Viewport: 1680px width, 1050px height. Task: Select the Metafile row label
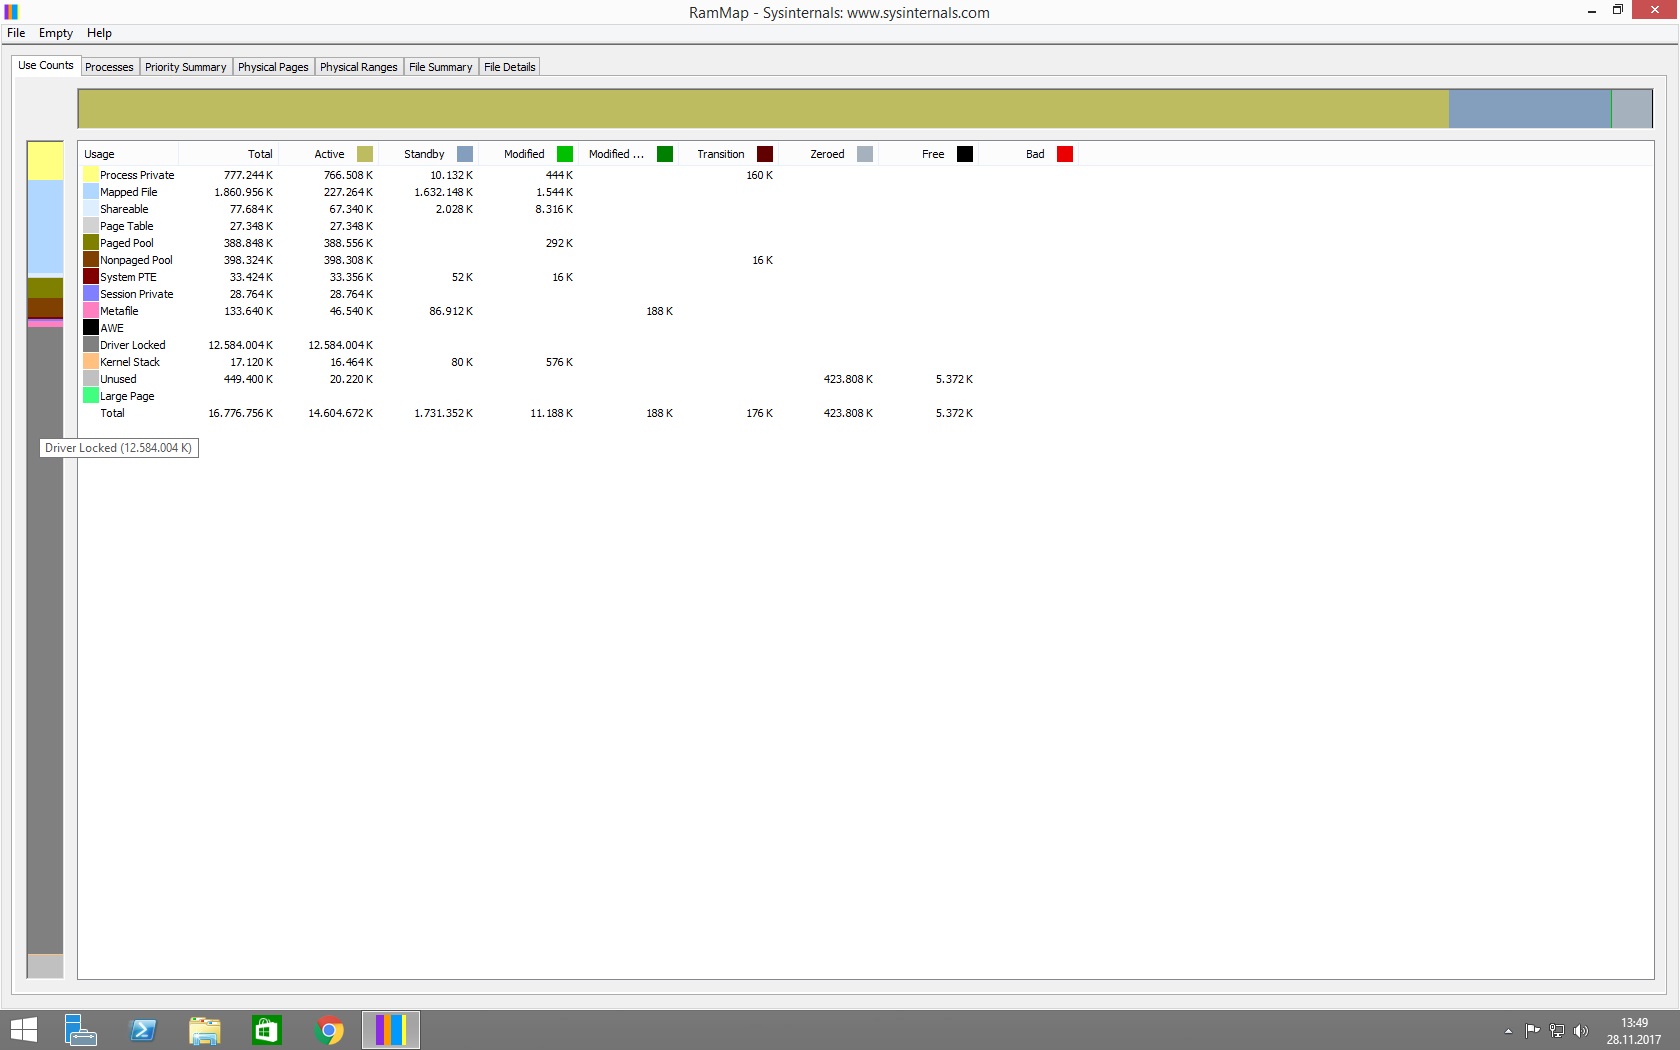pyautogui.click(x=119, y=311)
